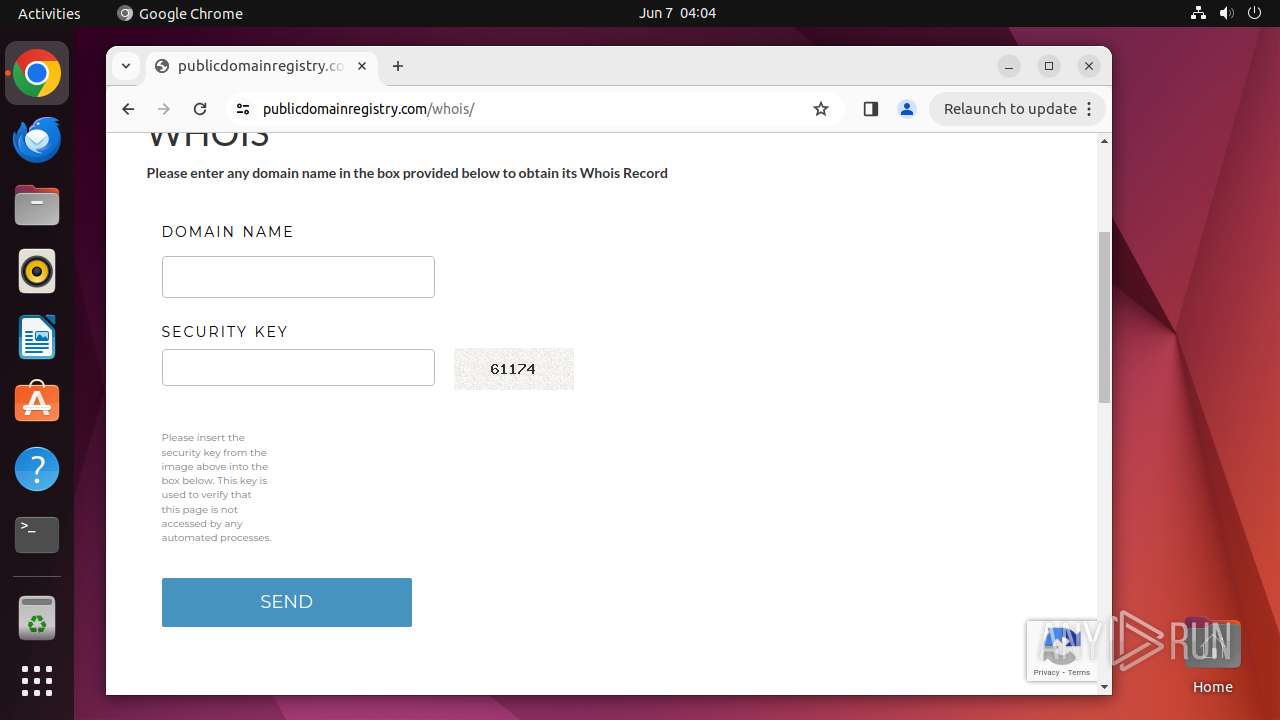Click the page vertical scrollbar thumb
The width and height of the screenshot is (1280, 720).
pyautogui.click(x=1104, y=317)
